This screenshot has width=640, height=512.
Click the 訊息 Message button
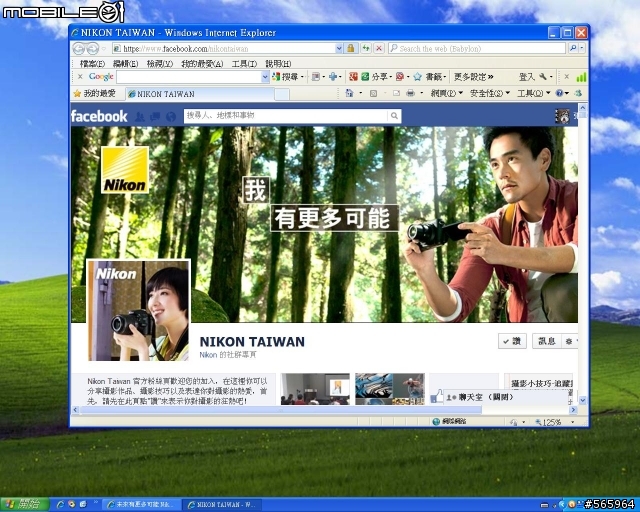[547, 341]
